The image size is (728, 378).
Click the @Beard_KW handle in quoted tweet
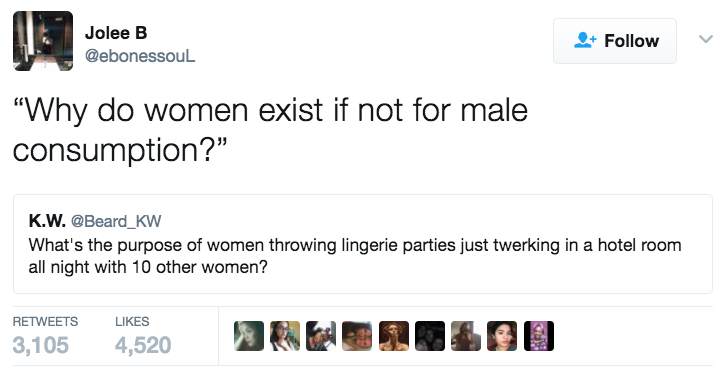(116, 221)
